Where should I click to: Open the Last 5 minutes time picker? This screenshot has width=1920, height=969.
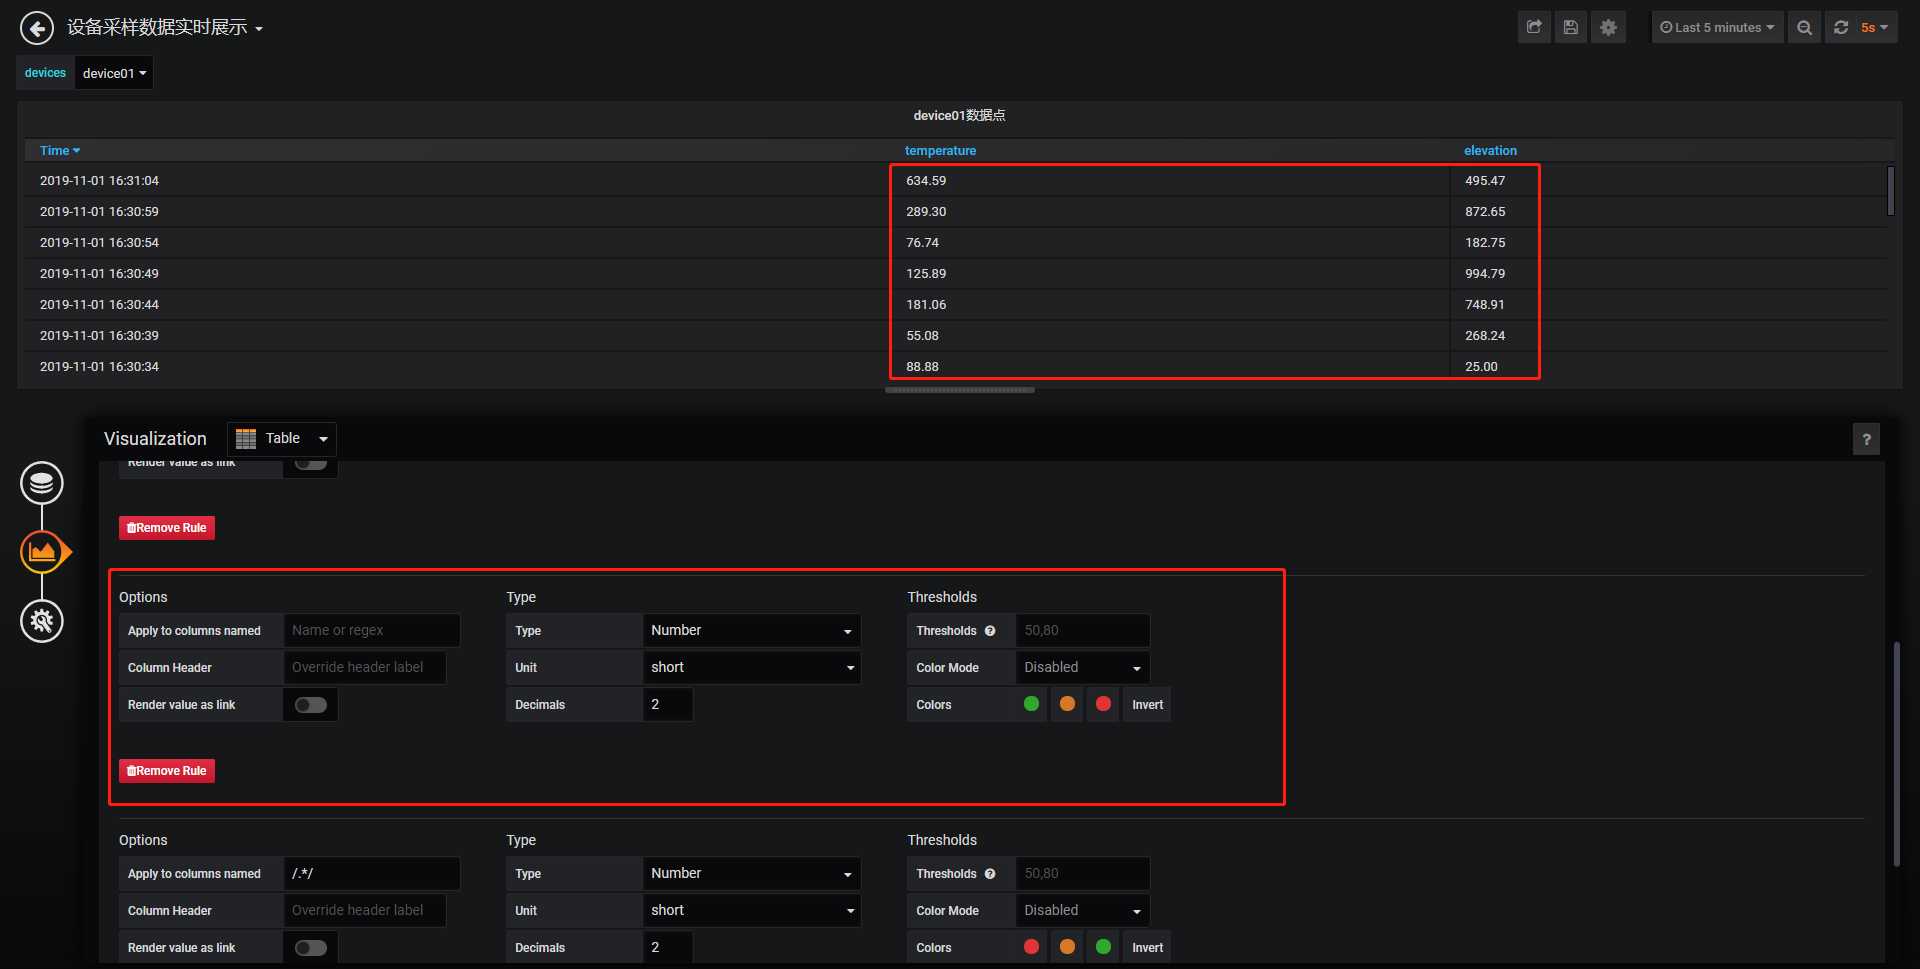pos(1717,28)
